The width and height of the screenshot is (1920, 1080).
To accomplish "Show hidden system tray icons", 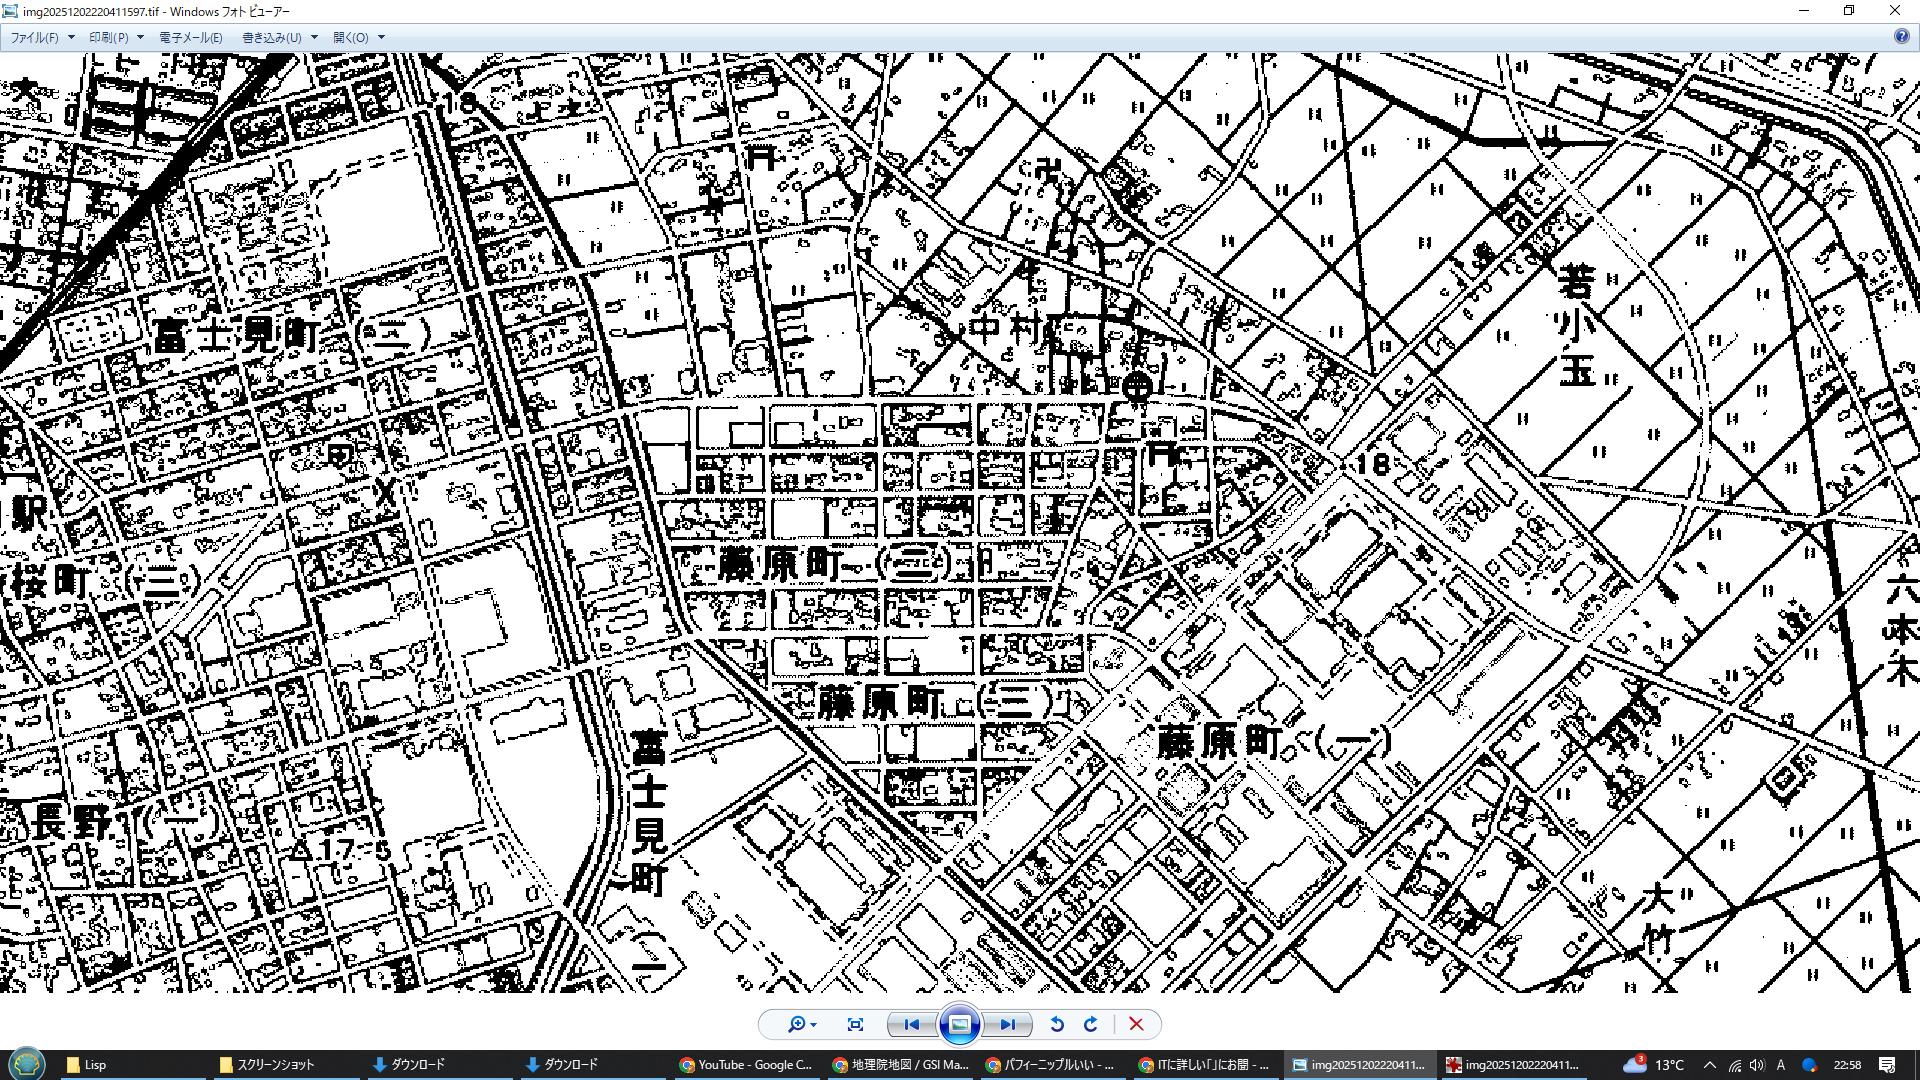I will click(x=1709, y=1065).
